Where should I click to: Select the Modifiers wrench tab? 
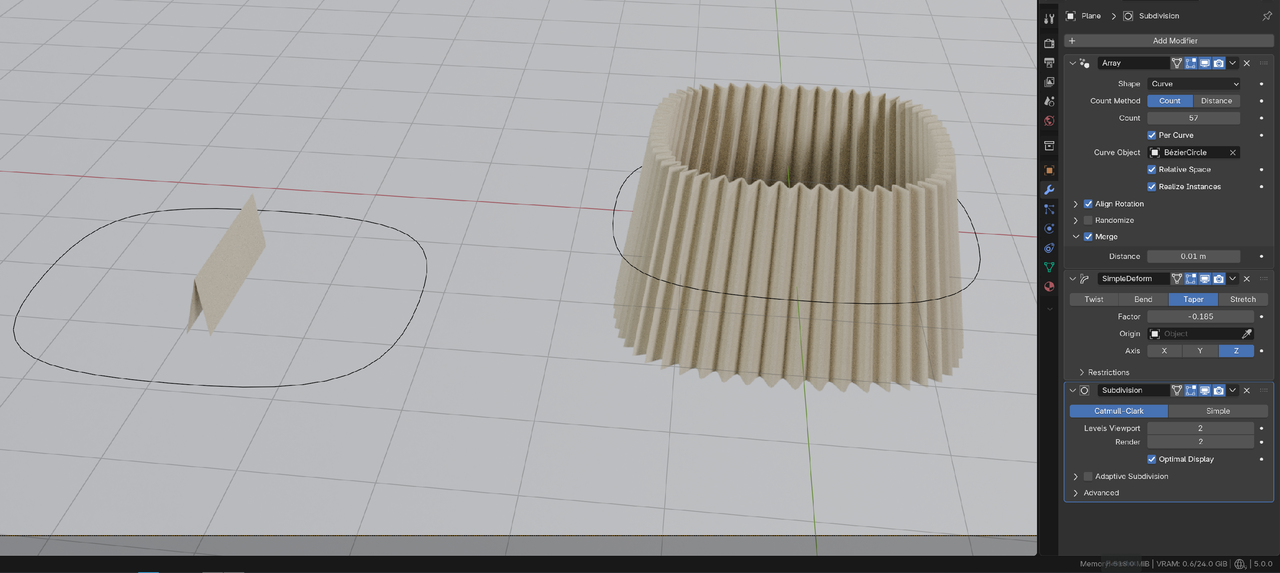[1049, 189]
